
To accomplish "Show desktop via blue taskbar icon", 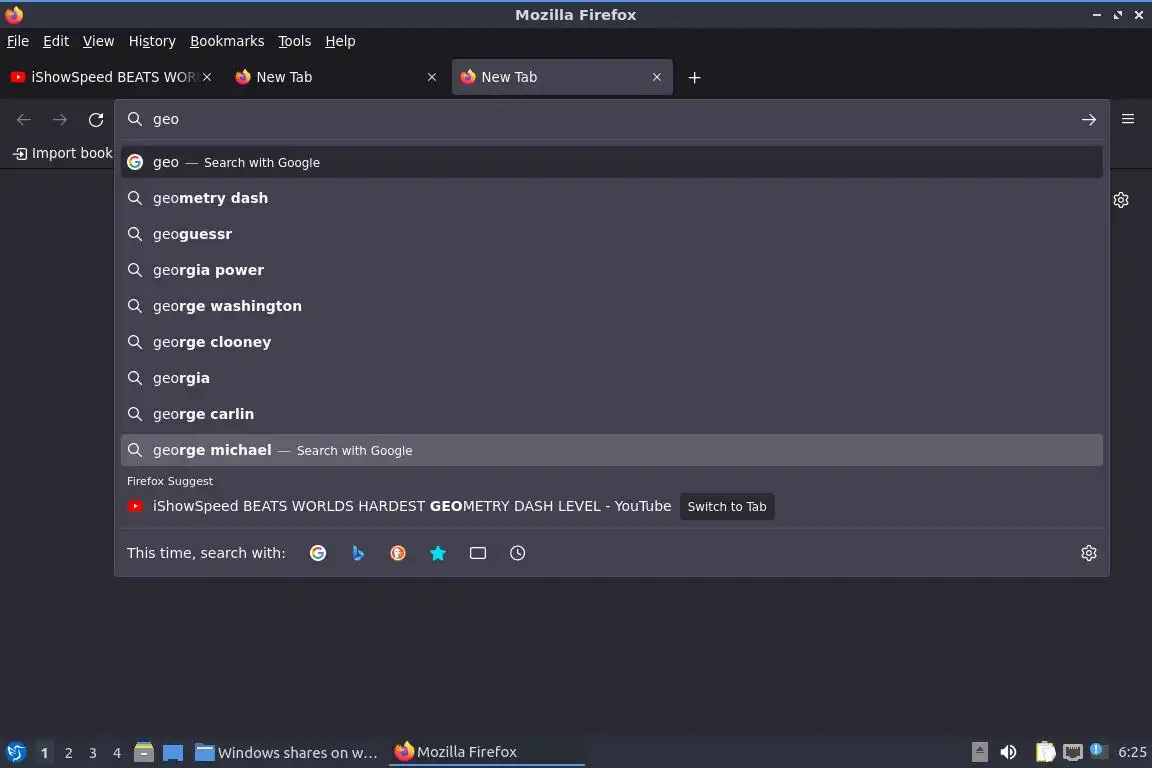I will (173, 752).
